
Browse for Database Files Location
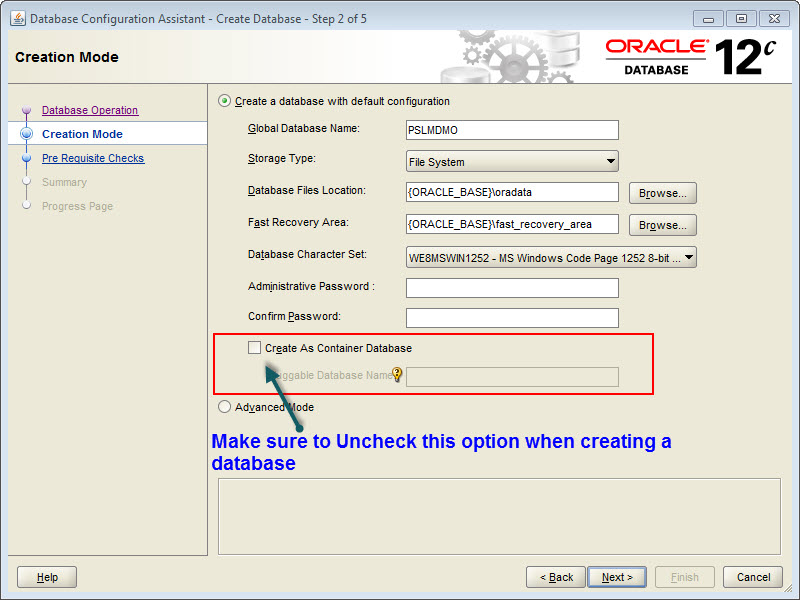coord(663,193)
